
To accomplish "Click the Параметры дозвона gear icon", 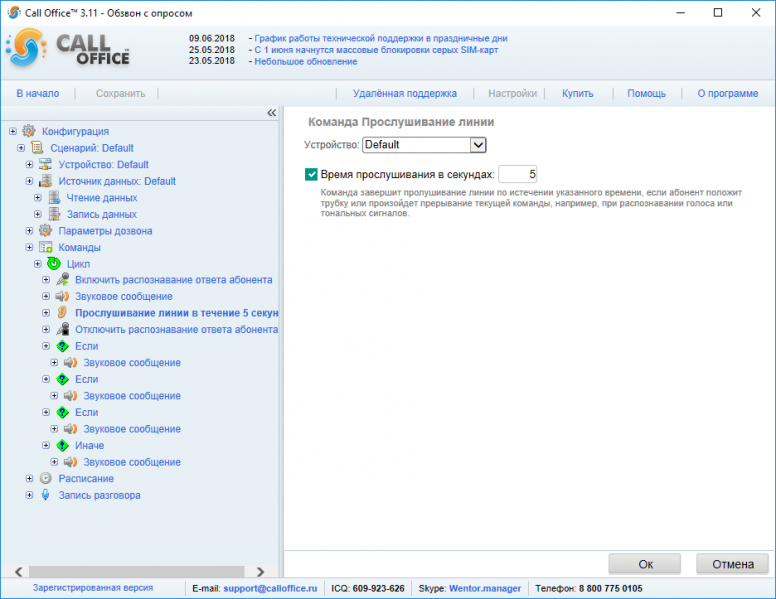I will tap(46, 230).
